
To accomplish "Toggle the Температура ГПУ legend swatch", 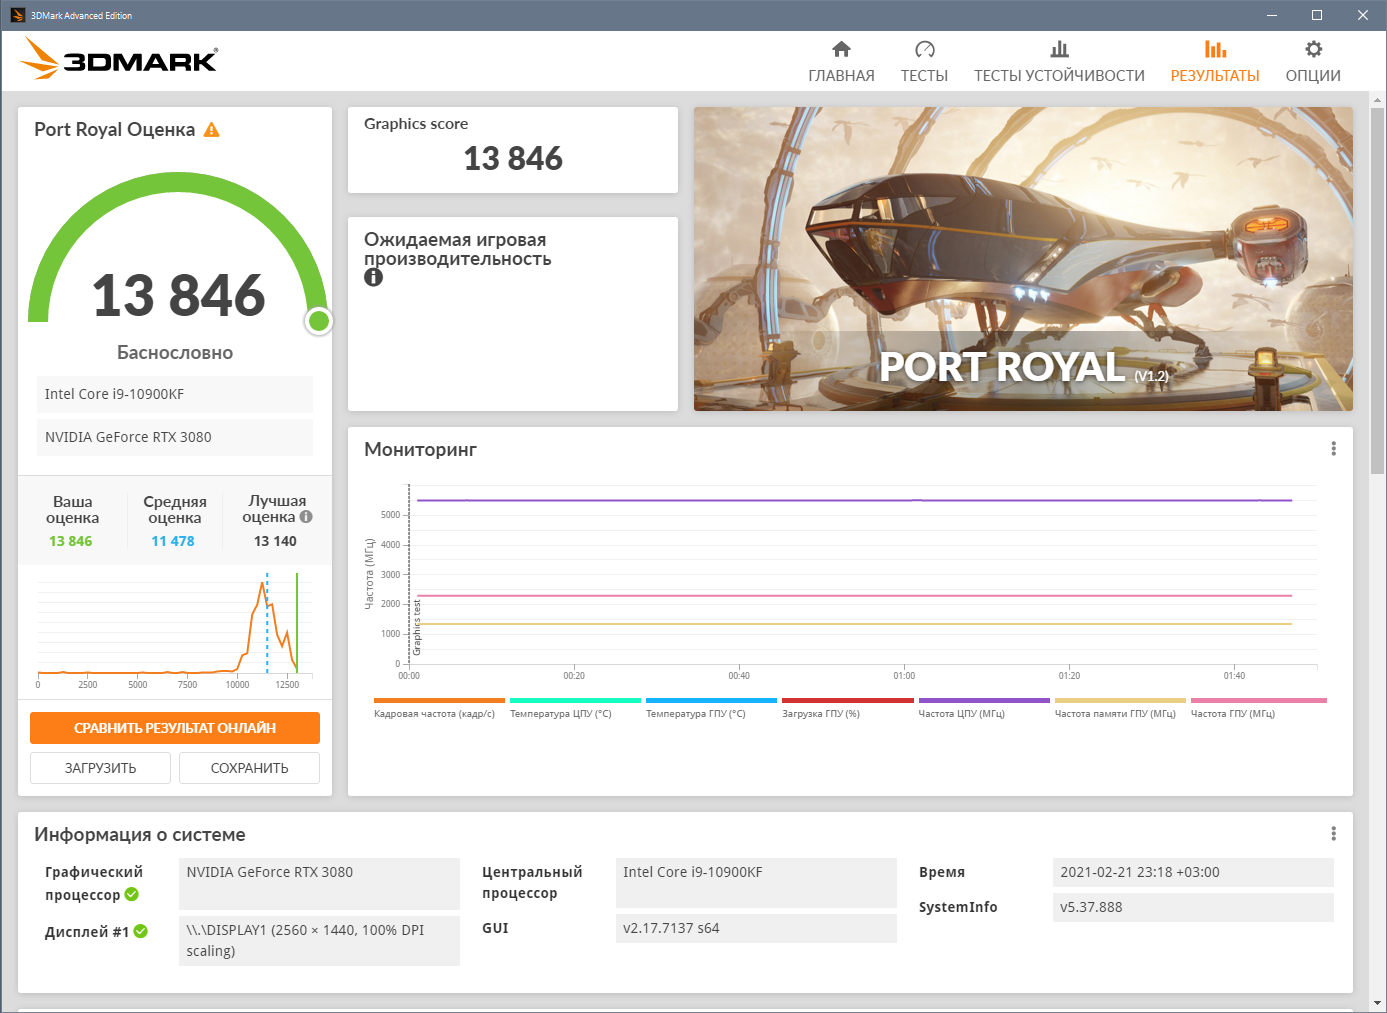I will [x=711, y=700].
